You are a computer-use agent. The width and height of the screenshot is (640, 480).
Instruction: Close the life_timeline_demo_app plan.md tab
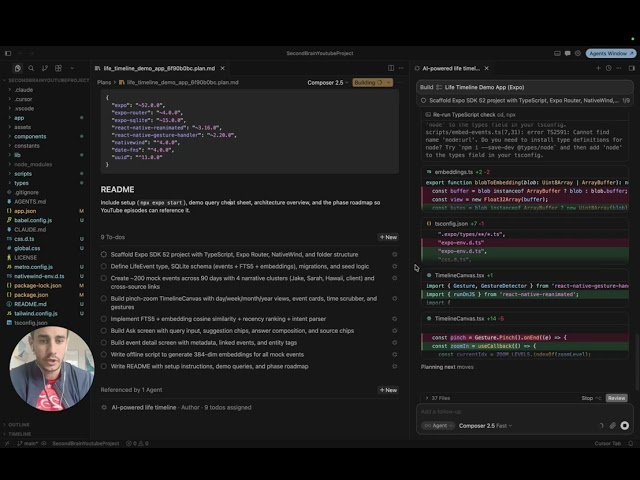pos(222,68)
